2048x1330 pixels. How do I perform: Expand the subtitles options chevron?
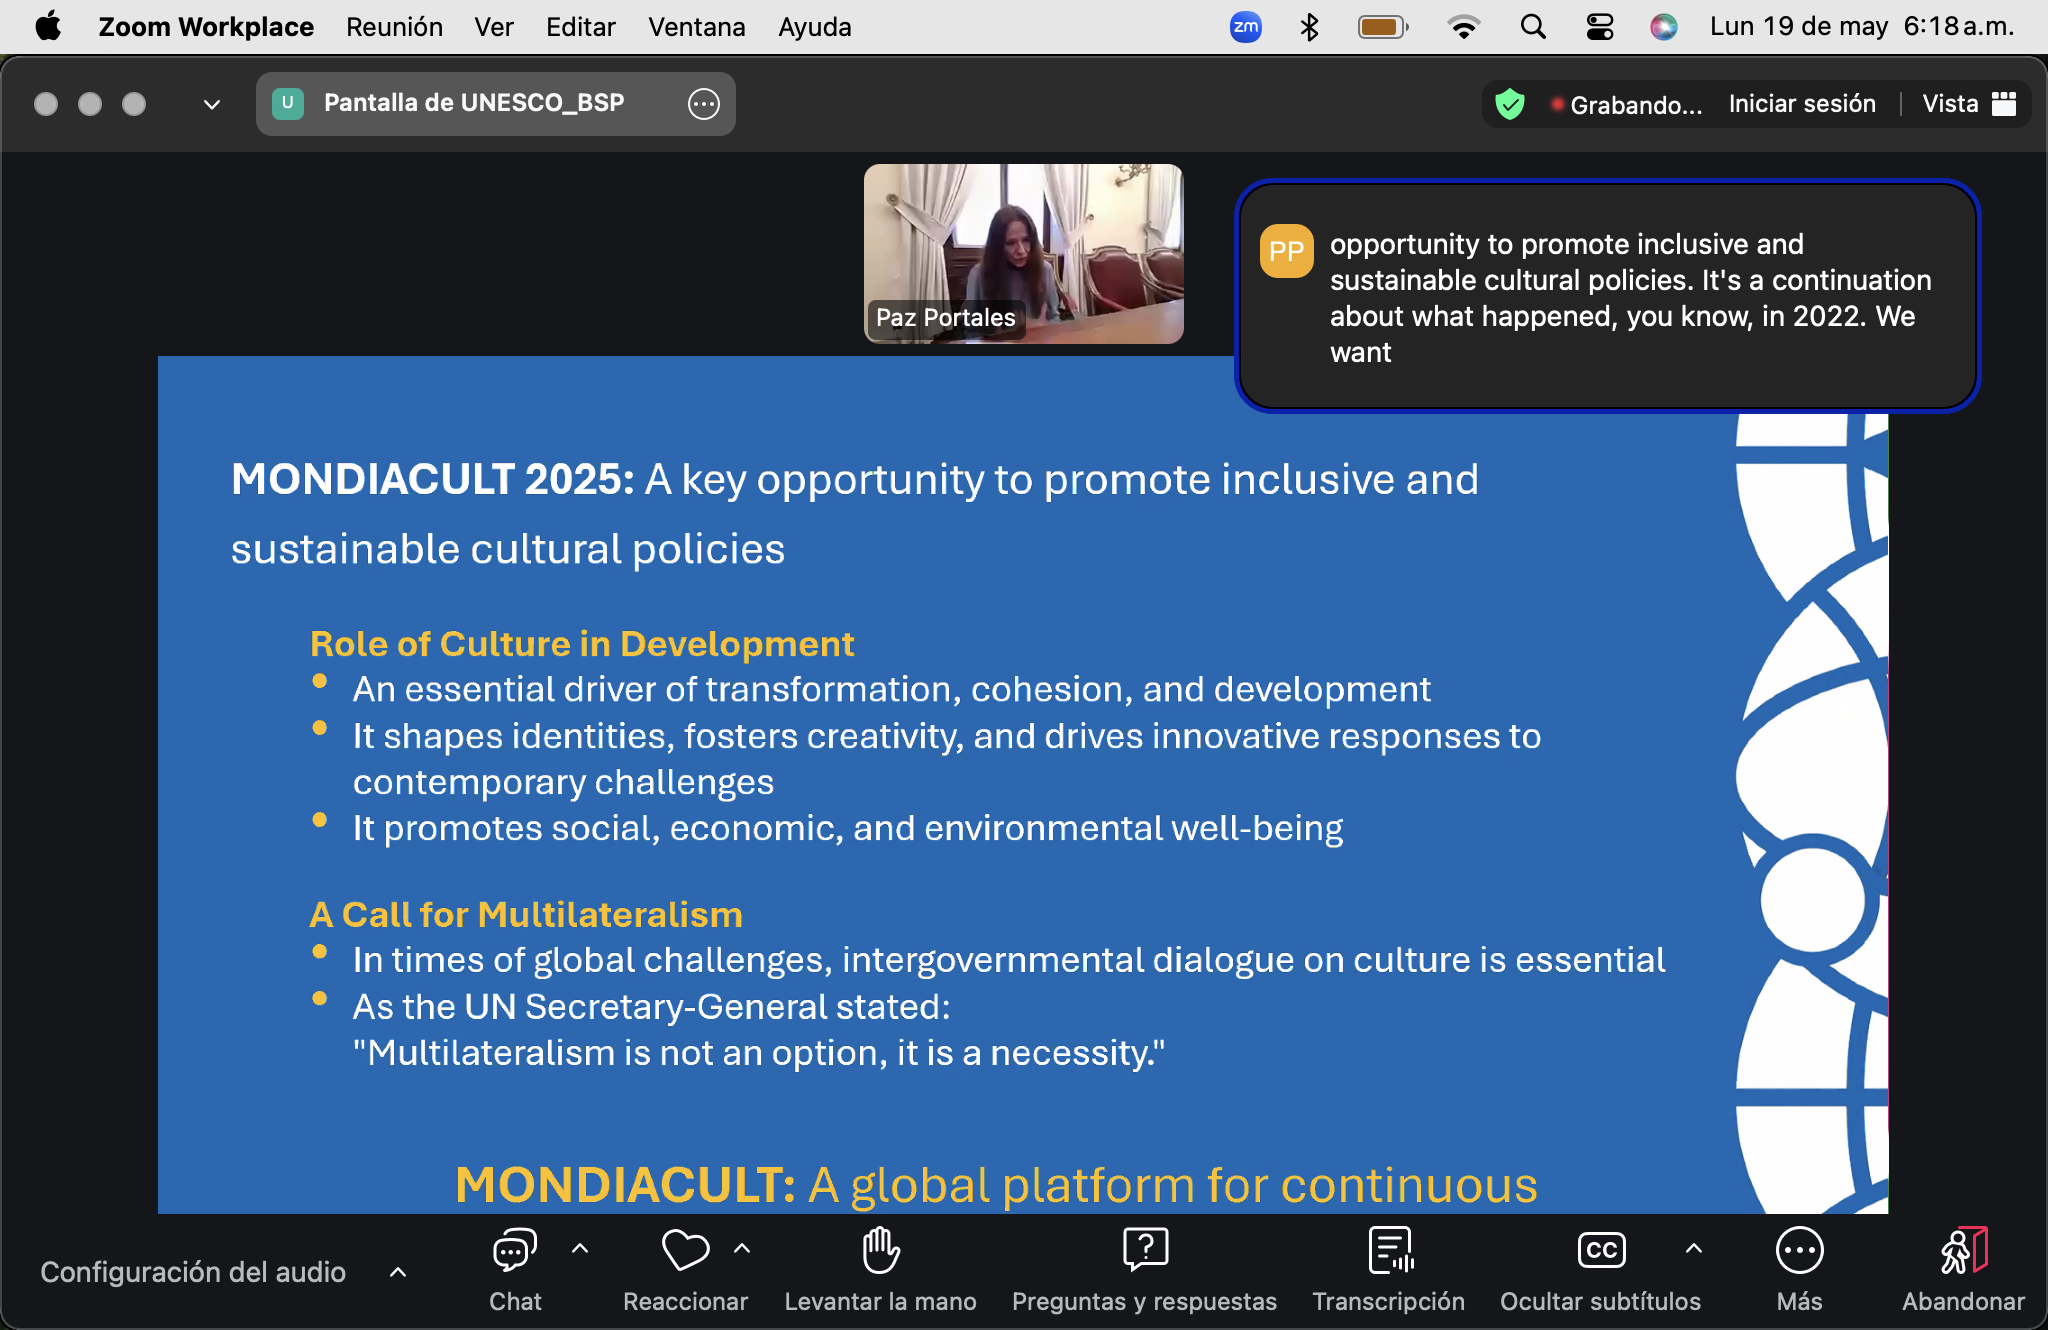tap(1693, 1248)
